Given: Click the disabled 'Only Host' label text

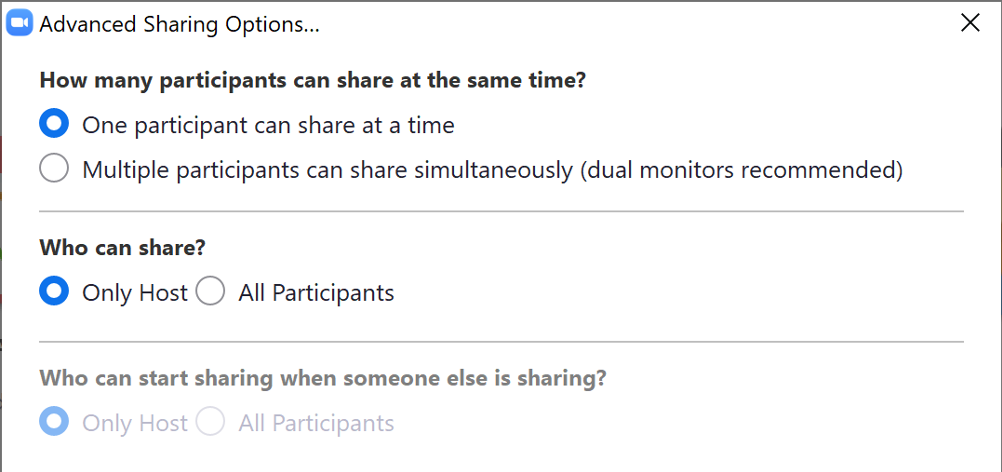Looking at the screenshot, I should [x=135, y=423].
